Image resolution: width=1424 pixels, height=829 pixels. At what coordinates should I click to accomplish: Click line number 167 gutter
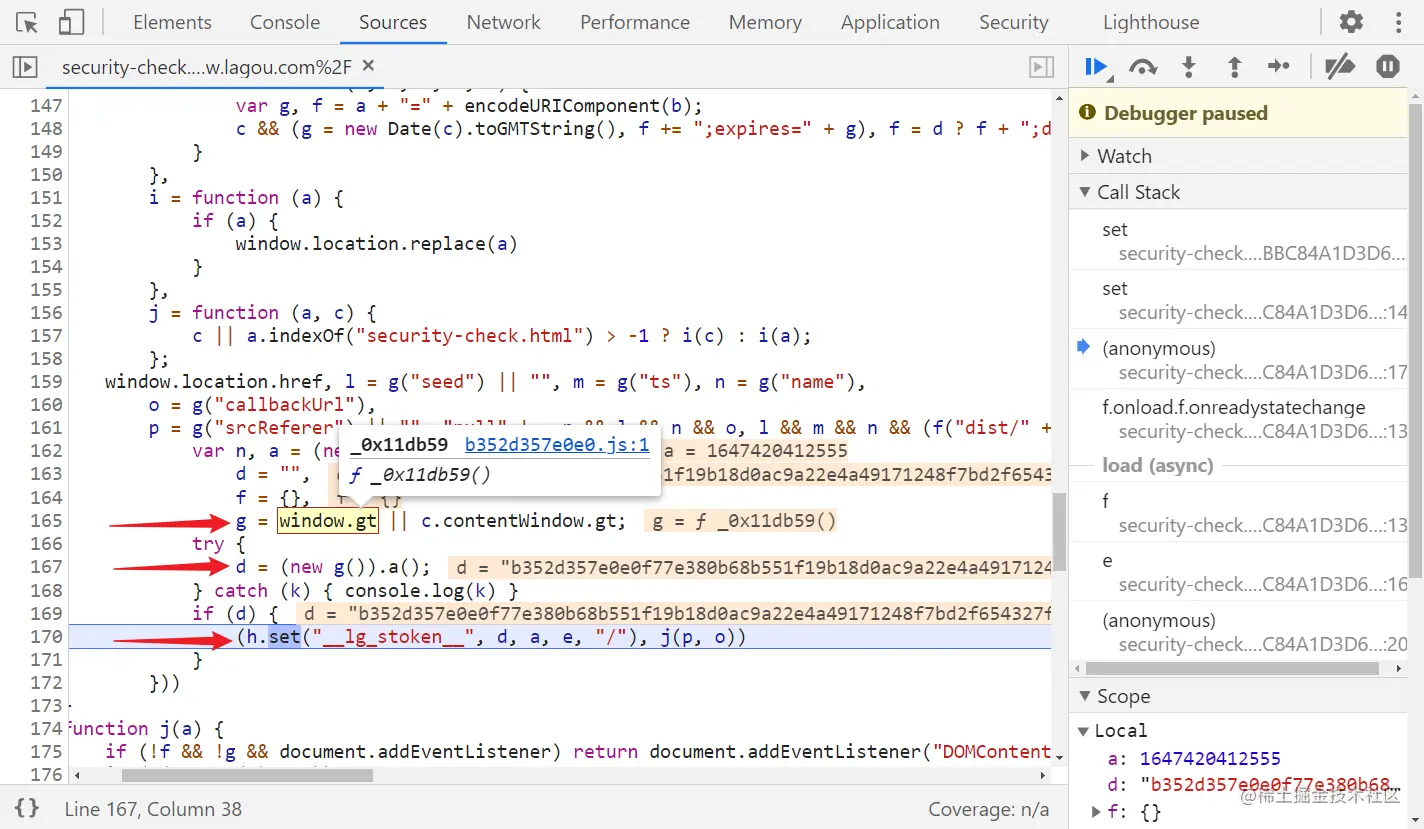(46, 567)
